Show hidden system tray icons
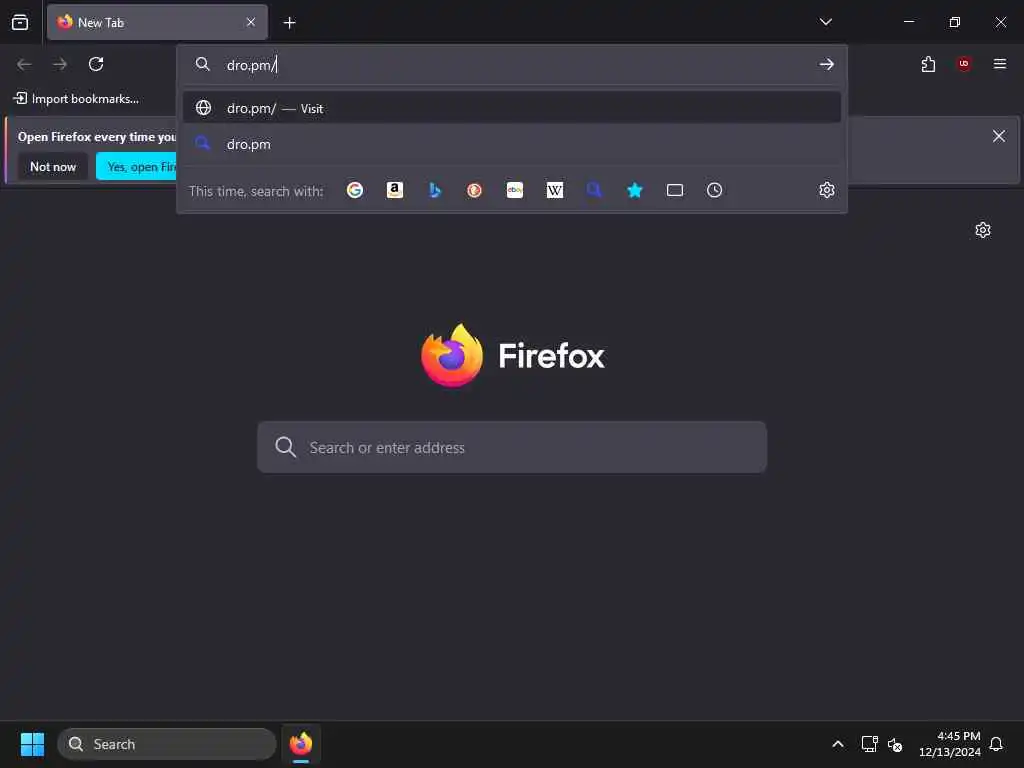This screenshot has height=768, width=1024. (838, 744)
